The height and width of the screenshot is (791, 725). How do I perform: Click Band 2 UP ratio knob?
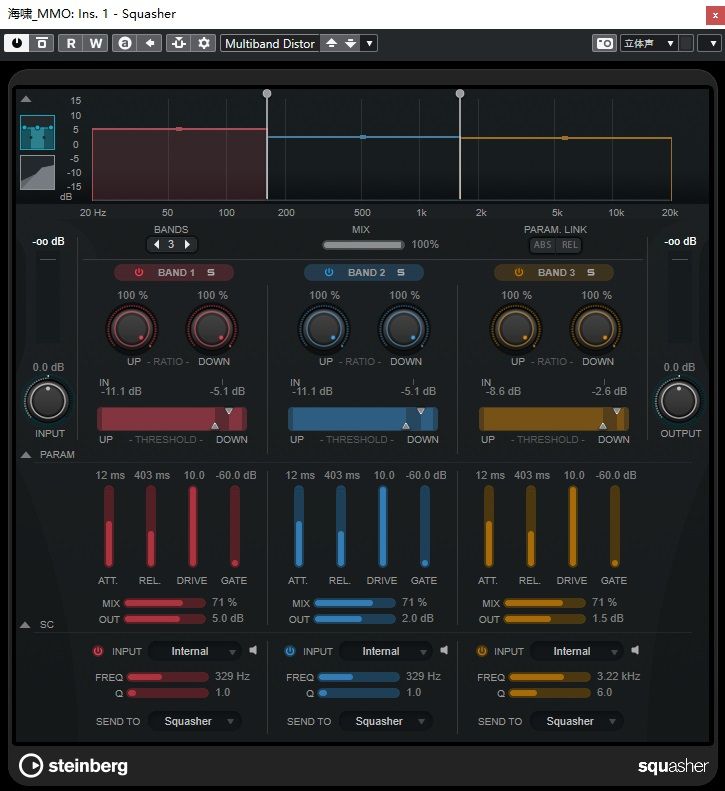tap(323, 329)
